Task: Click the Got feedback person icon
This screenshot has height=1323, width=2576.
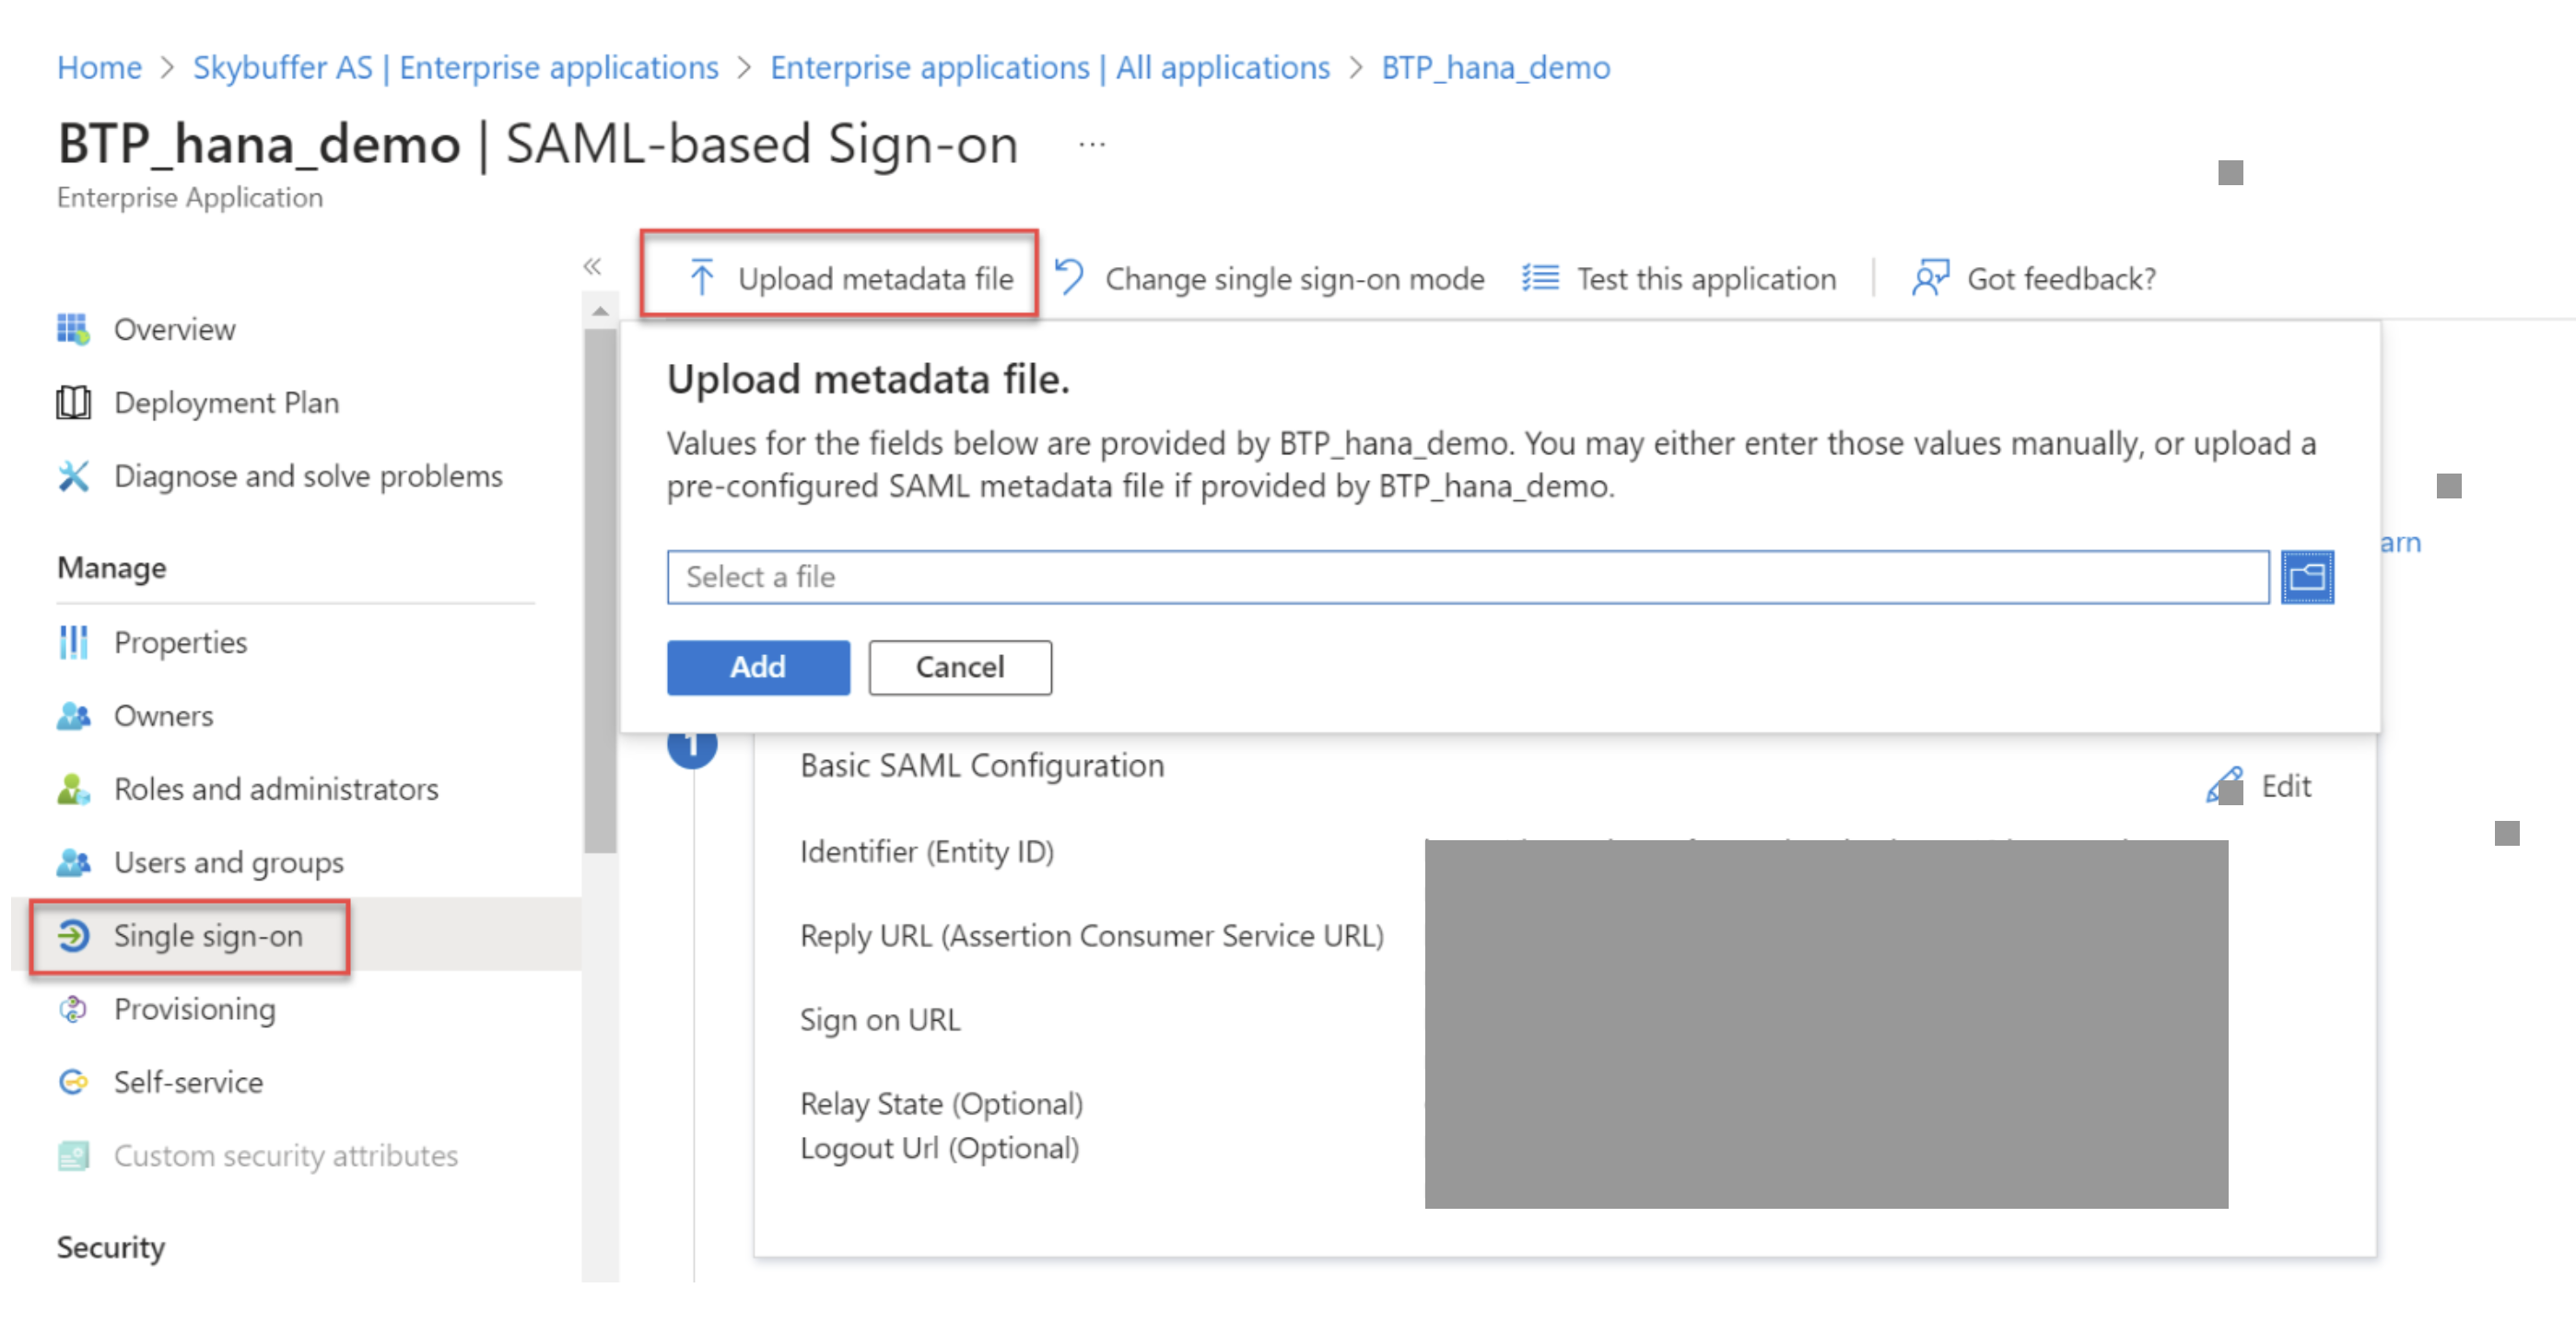Action: [x=1930, y=277]
